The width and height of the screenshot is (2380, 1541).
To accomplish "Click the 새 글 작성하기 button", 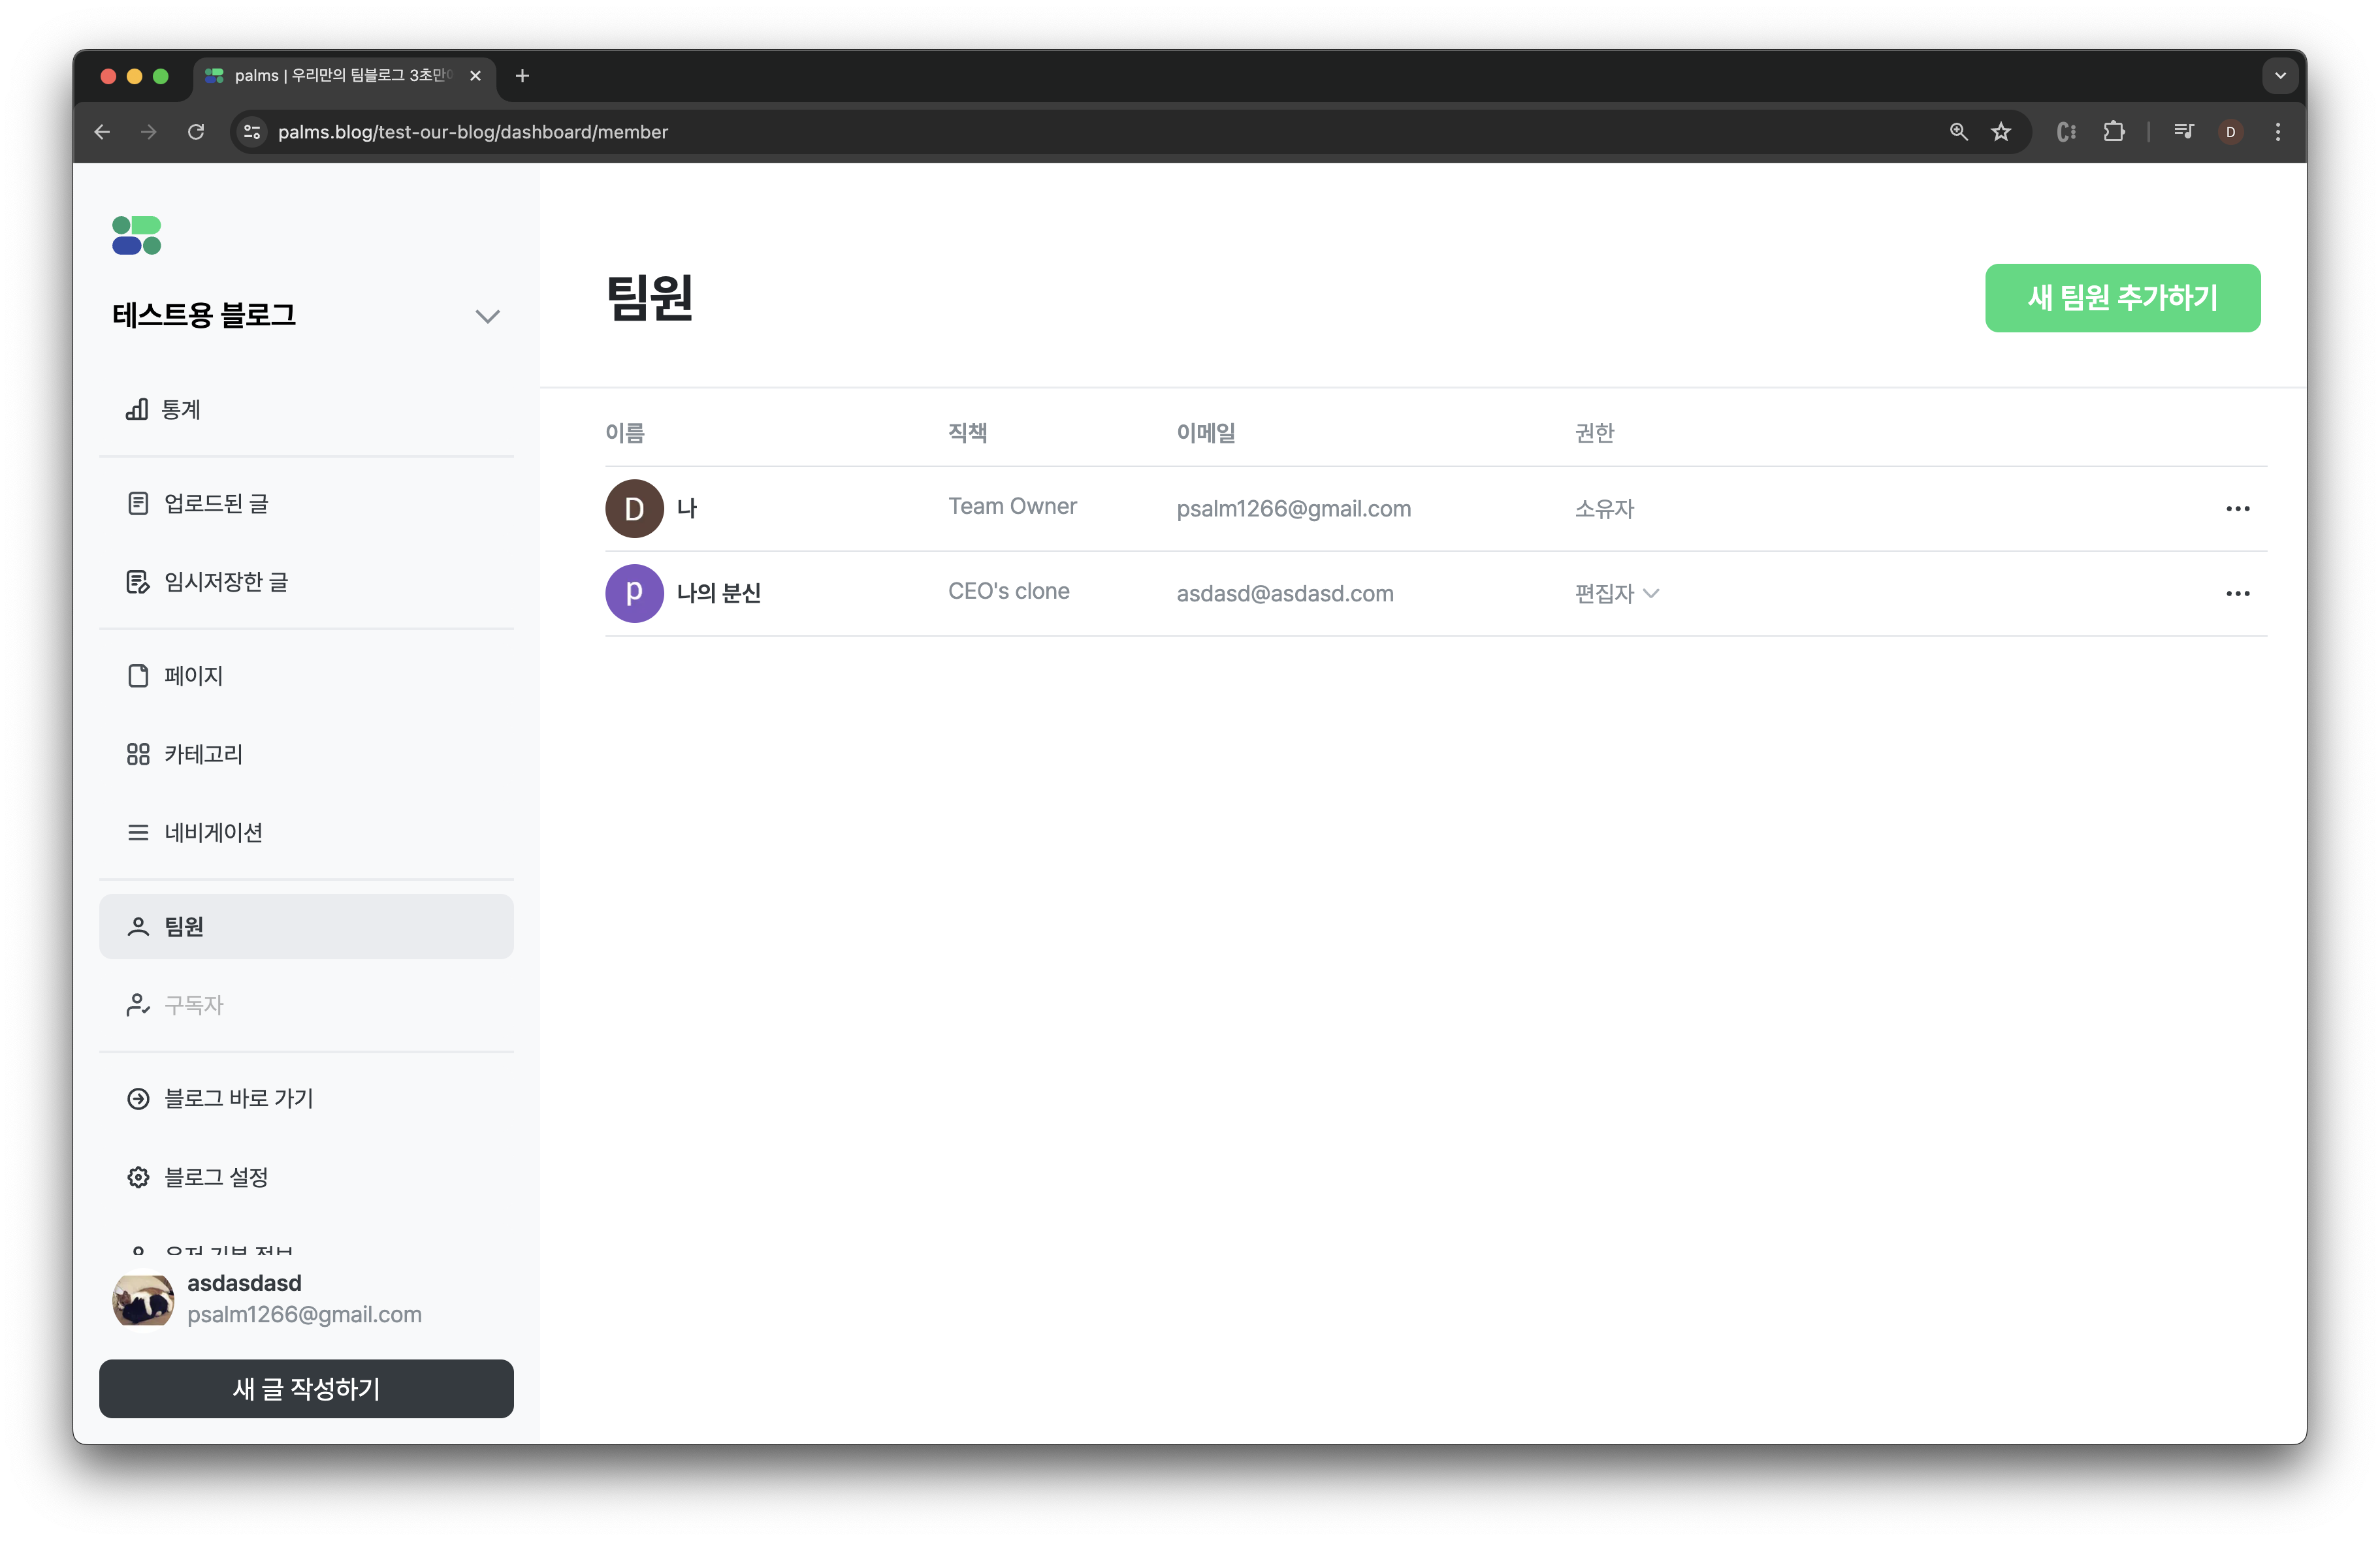I will point(306,1388).
